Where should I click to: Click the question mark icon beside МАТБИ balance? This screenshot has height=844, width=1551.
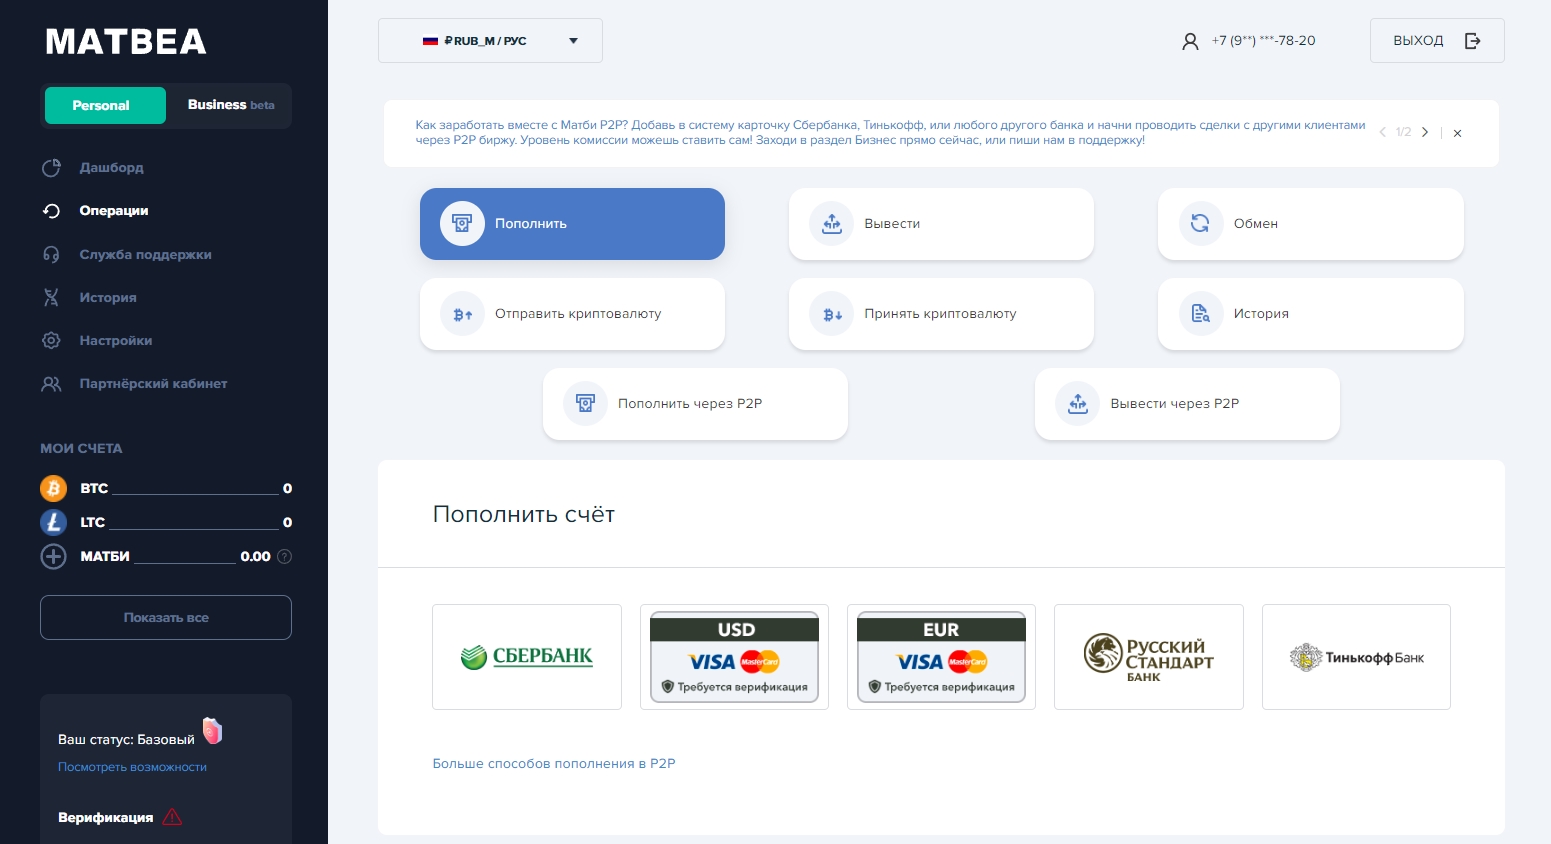coord(284,556)
